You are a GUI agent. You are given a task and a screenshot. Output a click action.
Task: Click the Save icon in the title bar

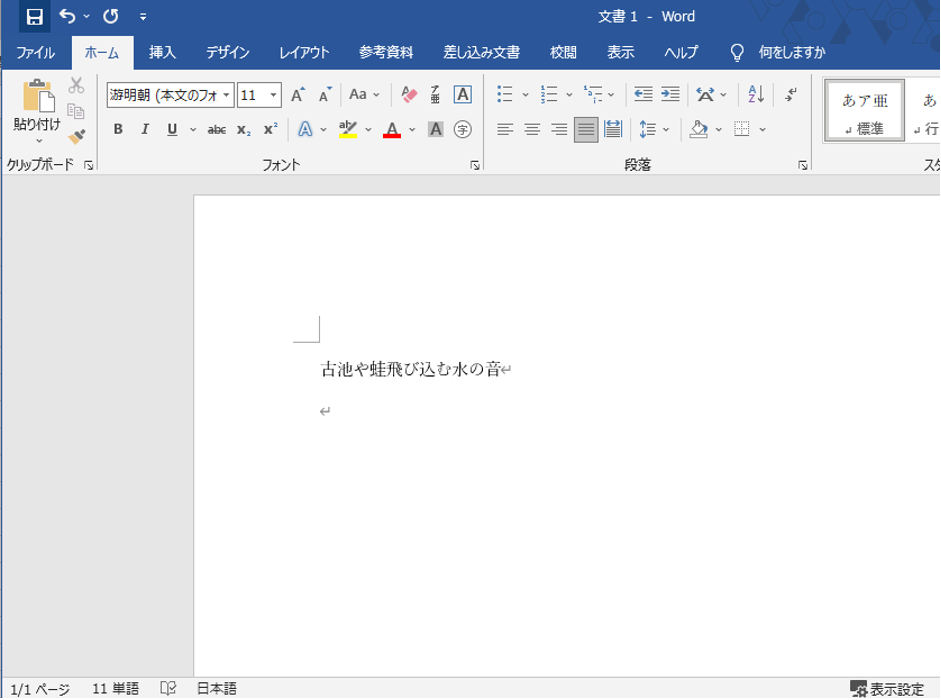point(34,16)
